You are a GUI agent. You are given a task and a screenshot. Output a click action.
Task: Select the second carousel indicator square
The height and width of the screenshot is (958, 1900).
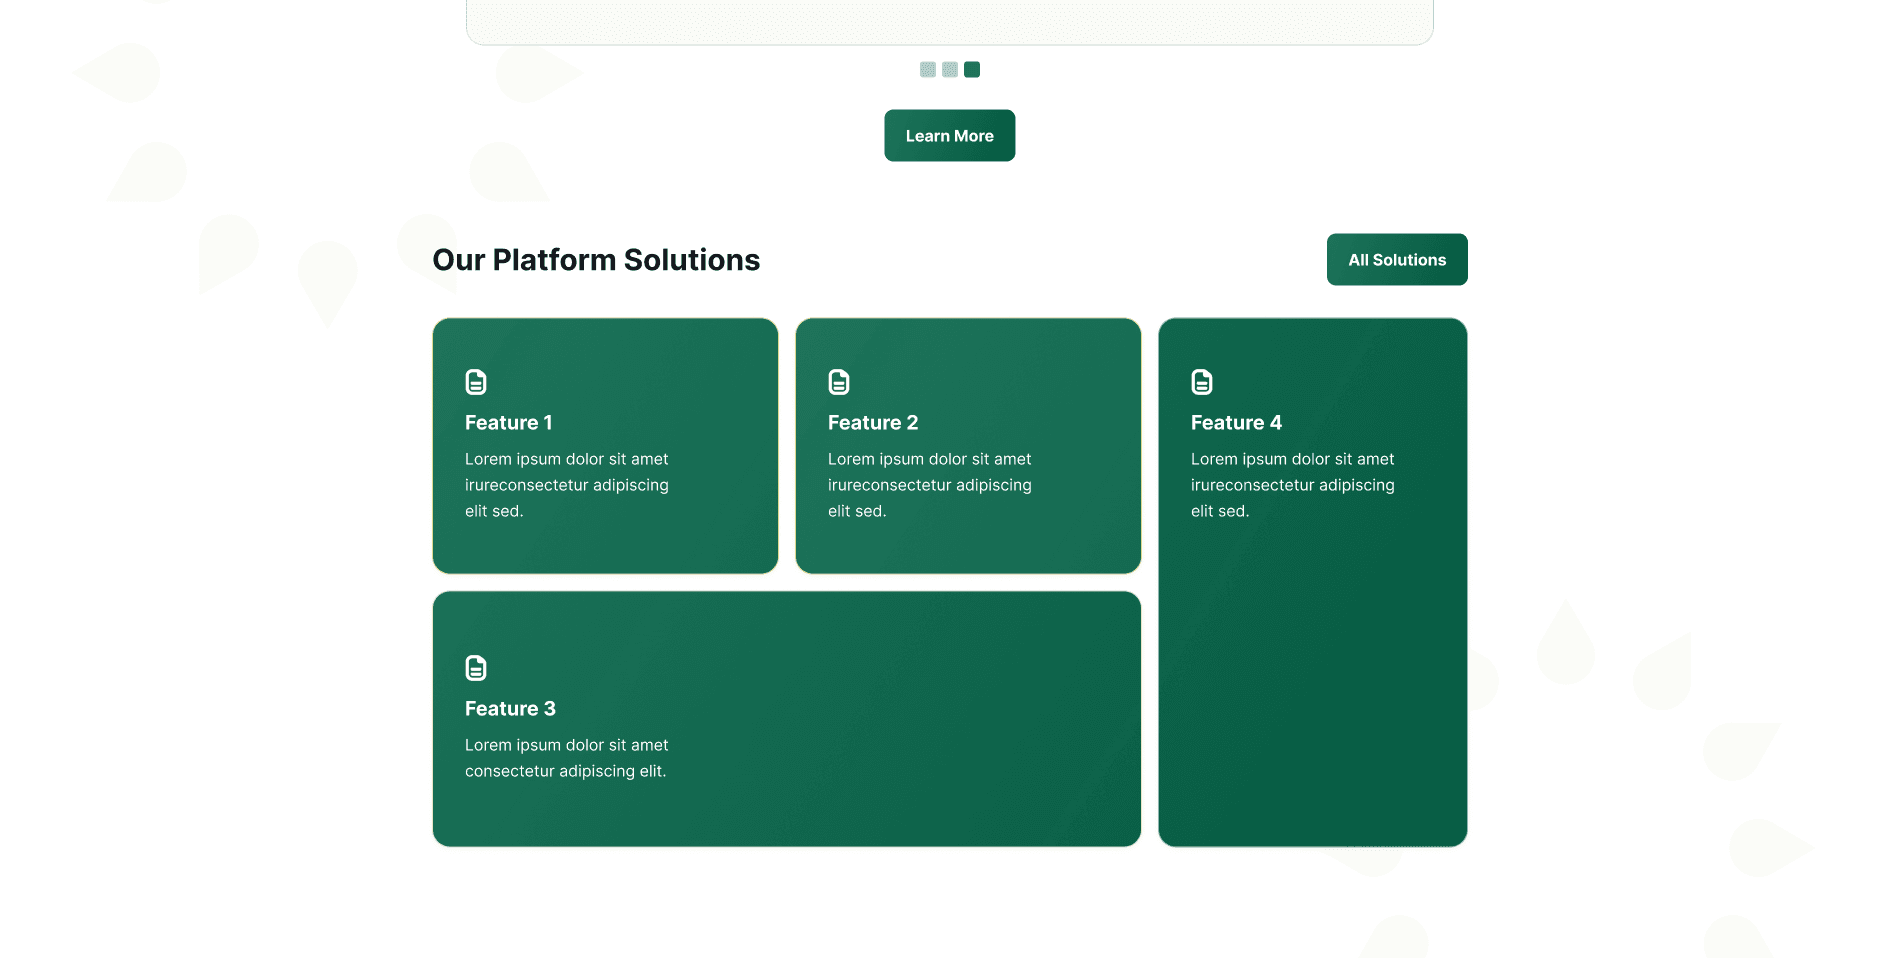click(x=949, y=69)
